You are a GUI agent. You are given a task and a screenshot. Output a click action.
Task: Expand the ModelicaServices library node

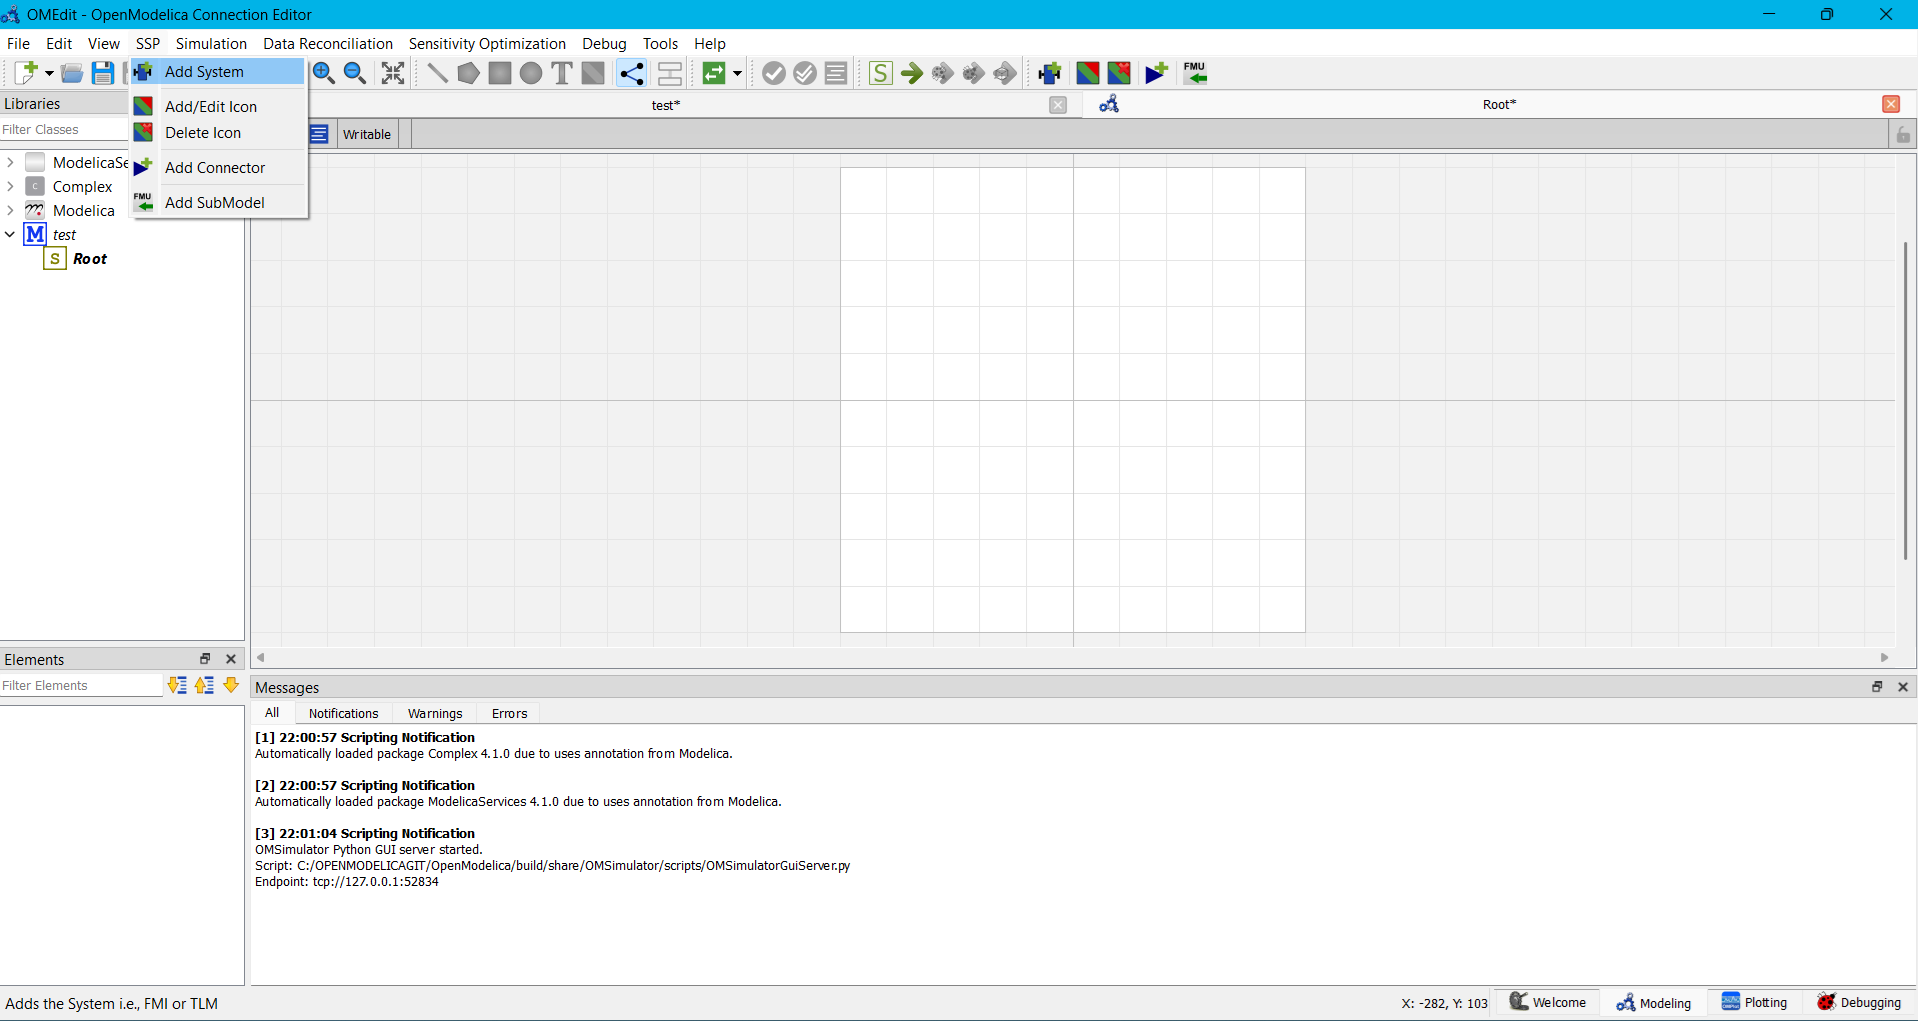click(x=10, y=162)
